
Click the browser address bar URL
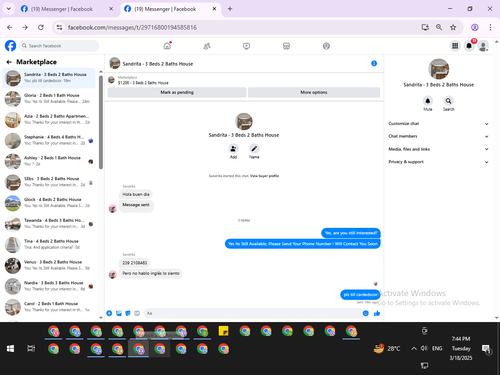point(132,27)
